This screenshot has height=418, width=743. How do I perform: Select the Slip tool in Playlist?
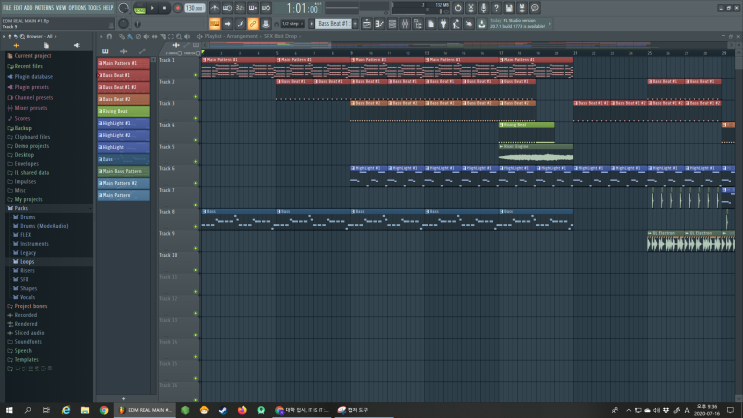pyautogui.click(x=154, y=36)
